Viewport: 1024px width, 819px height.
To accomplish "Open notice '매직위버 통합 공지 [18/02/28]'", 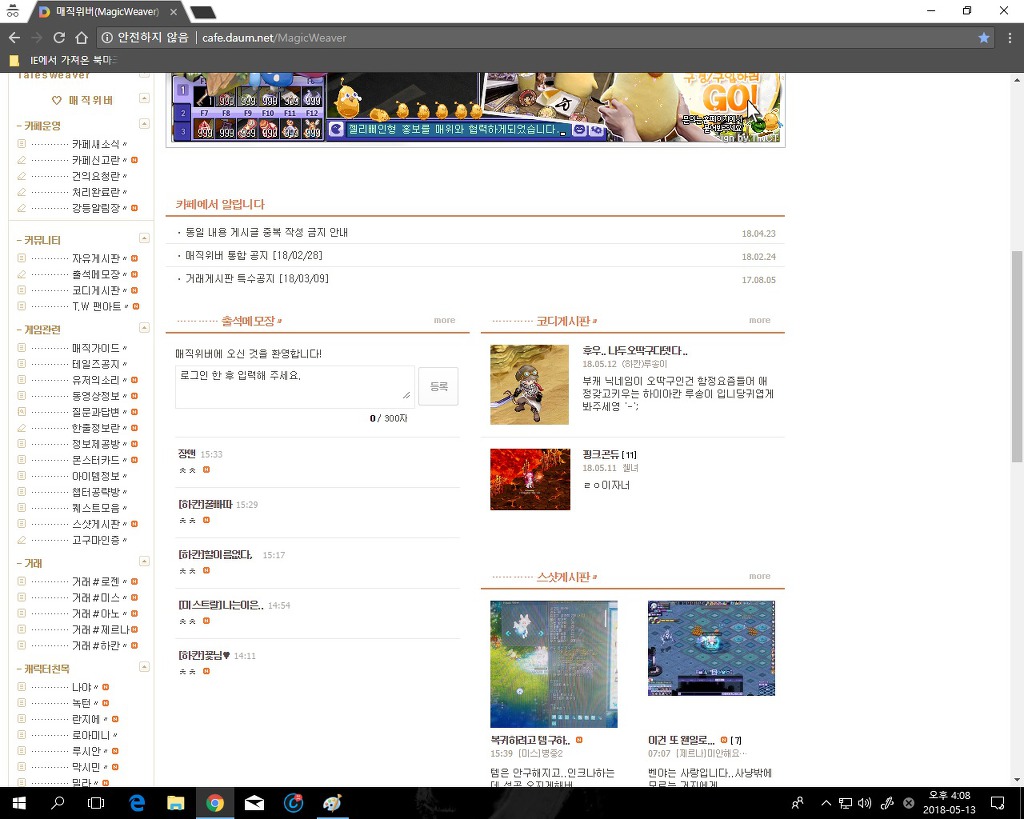I will (254, 255).
